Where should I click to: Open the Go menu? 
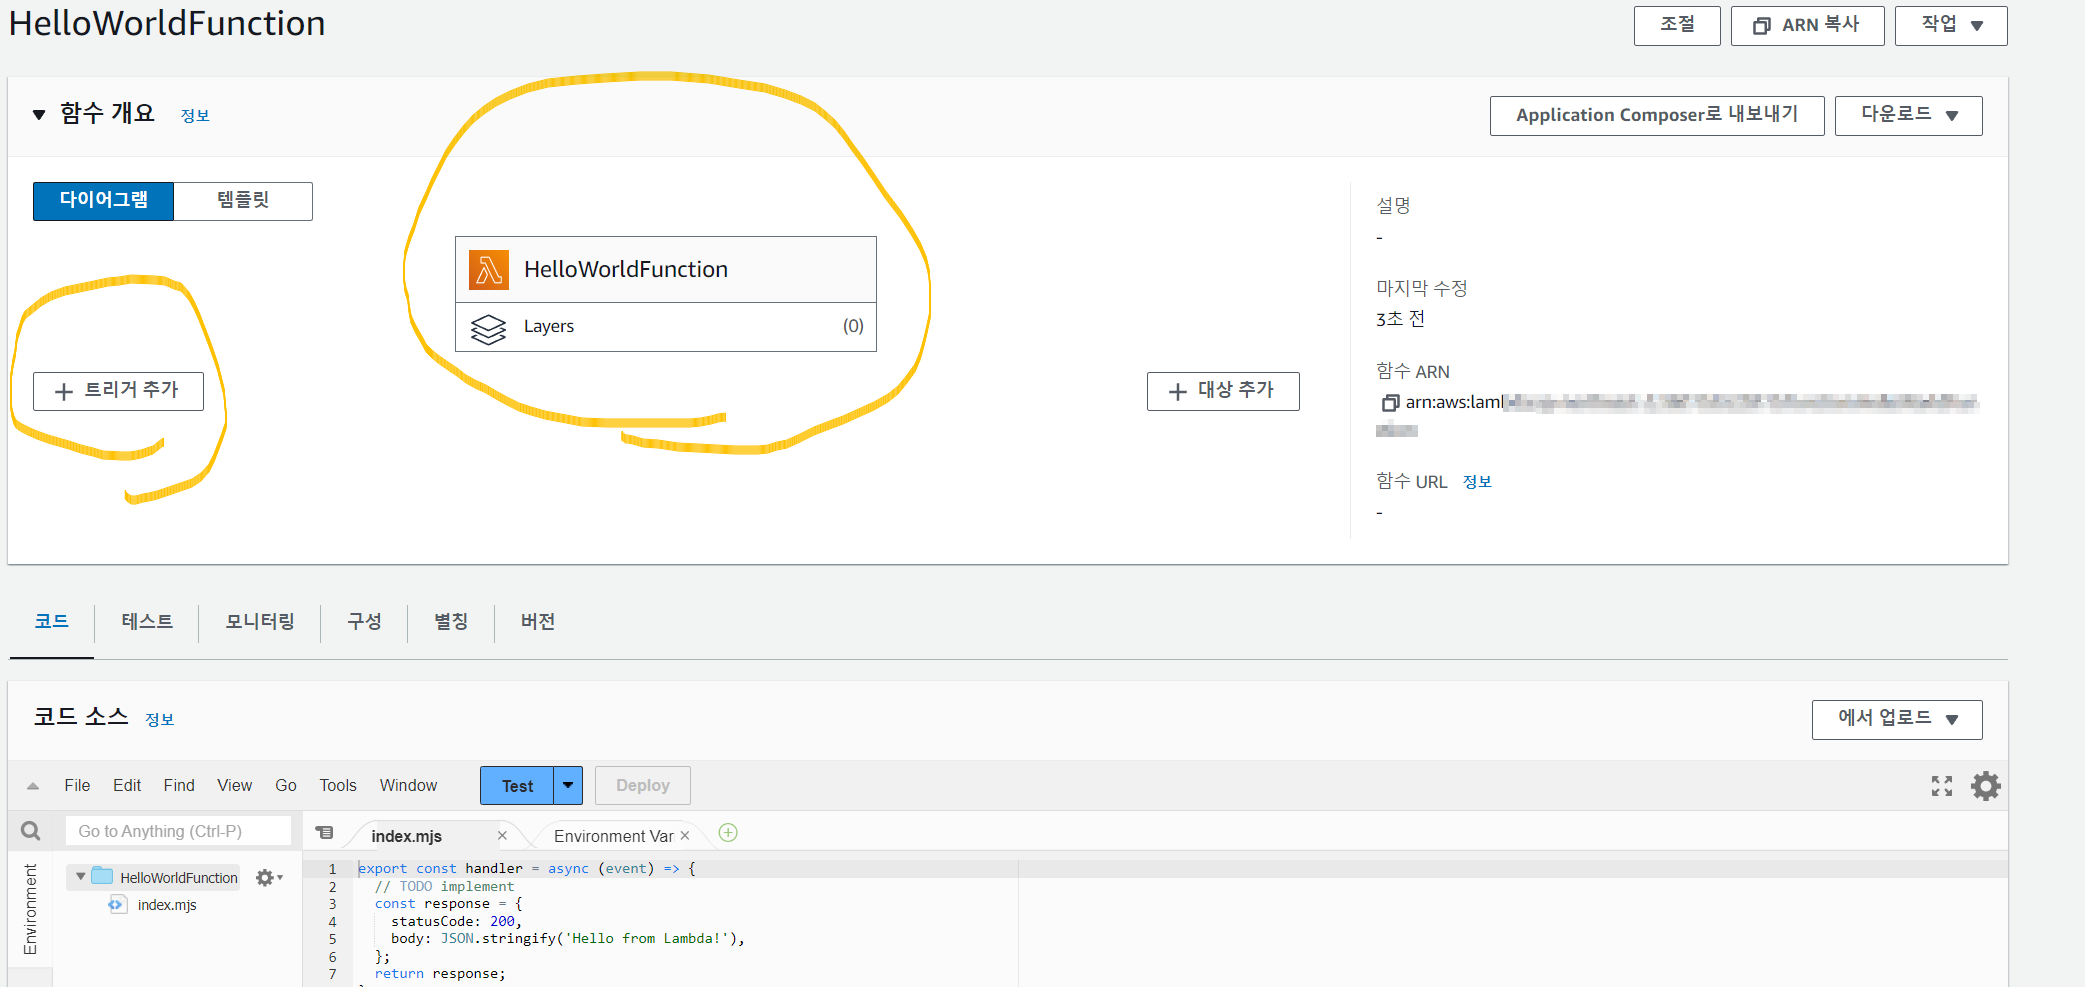286,786
